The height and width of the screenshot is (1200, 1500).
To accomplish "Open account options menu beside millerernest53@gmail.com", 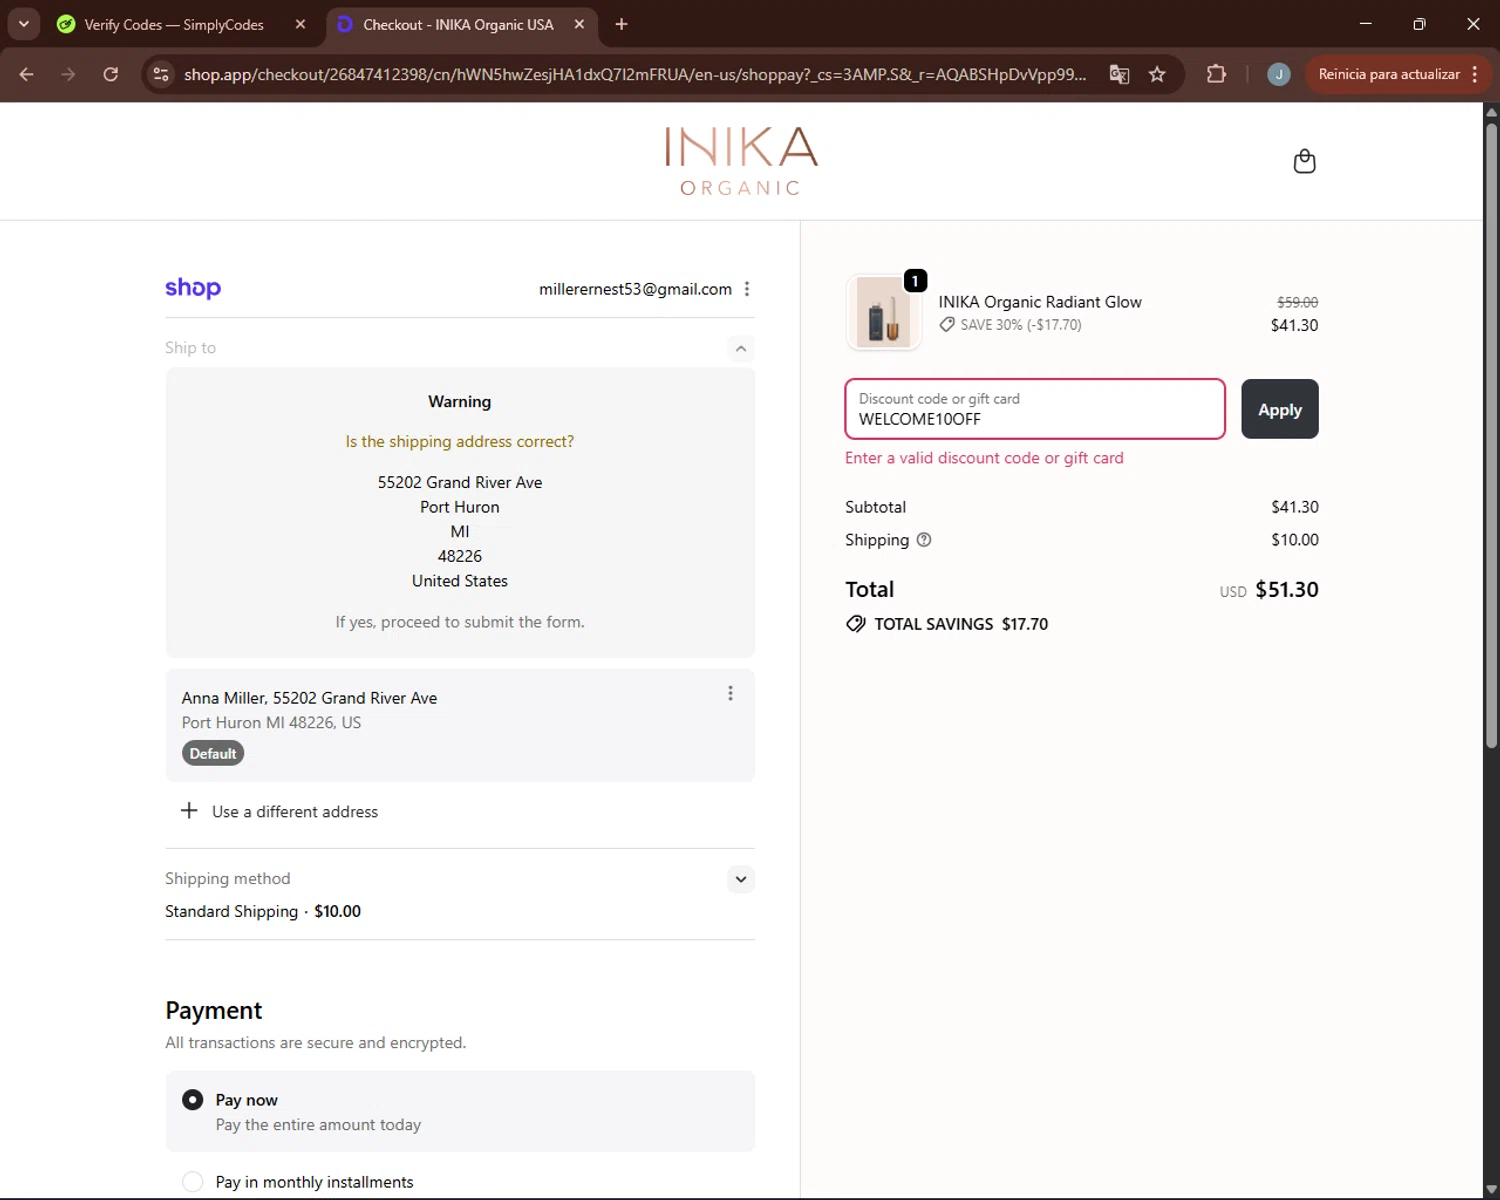I will (747, 289).
